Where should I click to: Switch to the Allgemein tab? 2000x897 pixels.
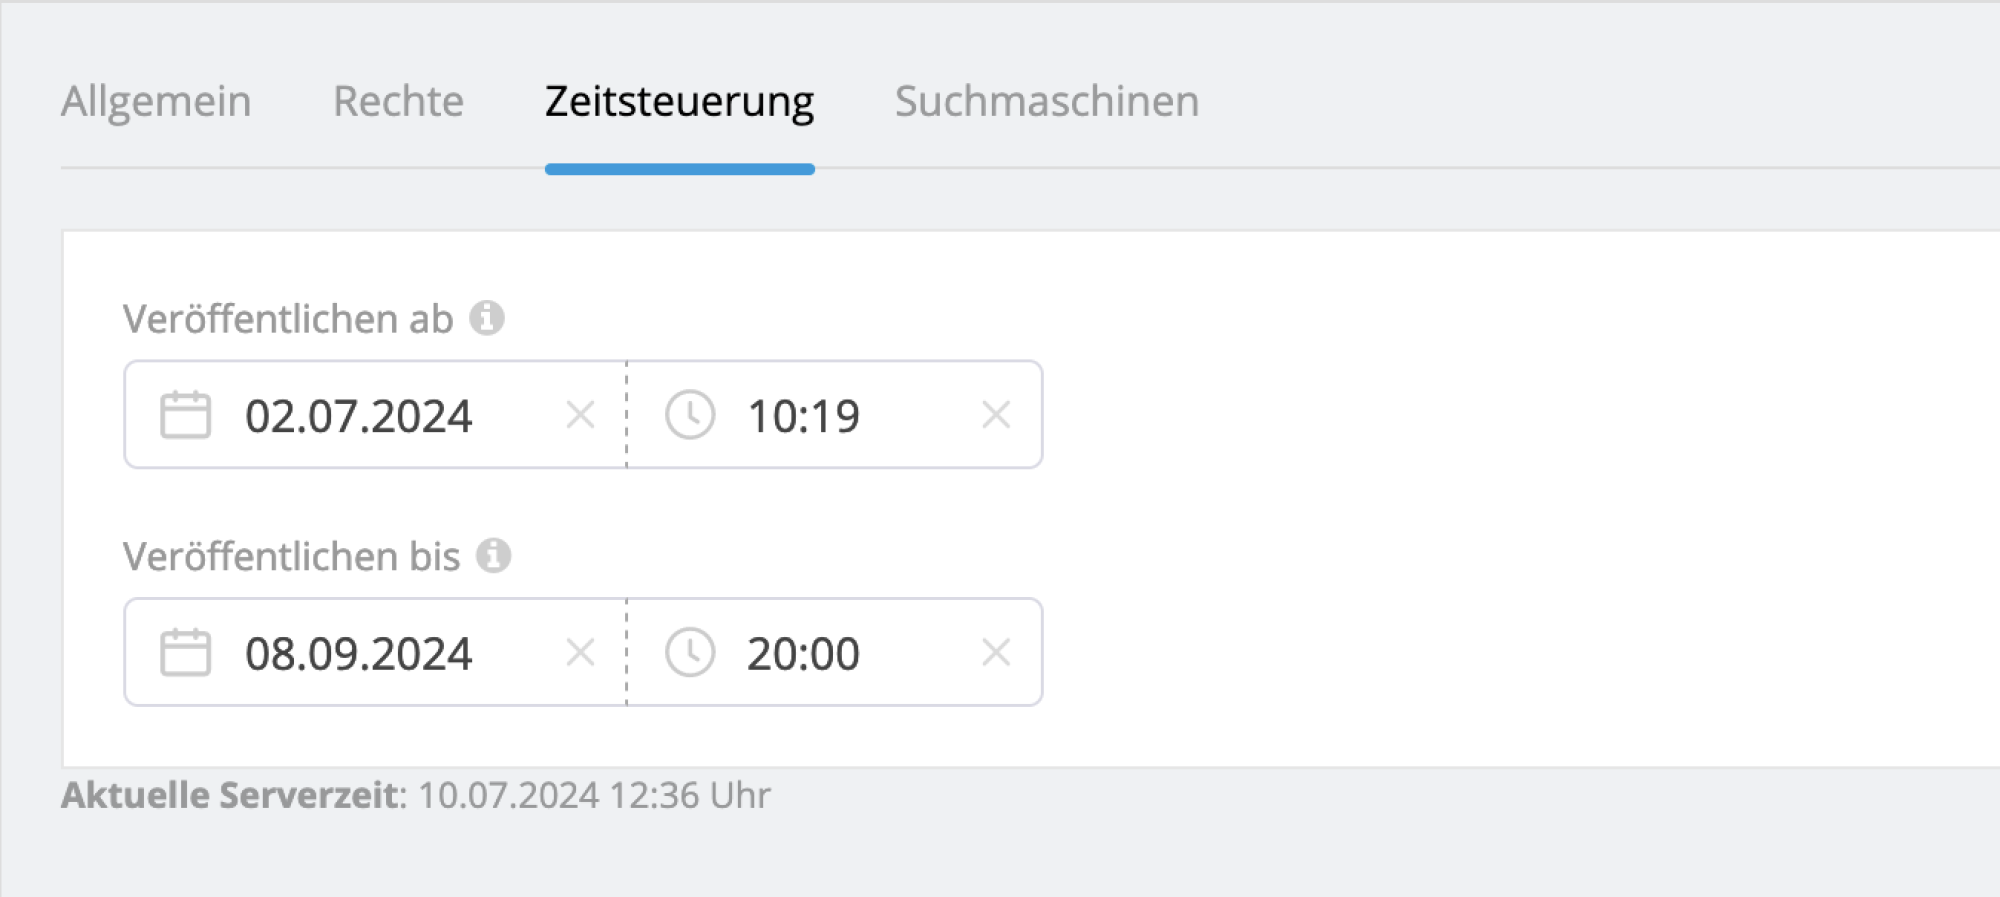(157, 101)
